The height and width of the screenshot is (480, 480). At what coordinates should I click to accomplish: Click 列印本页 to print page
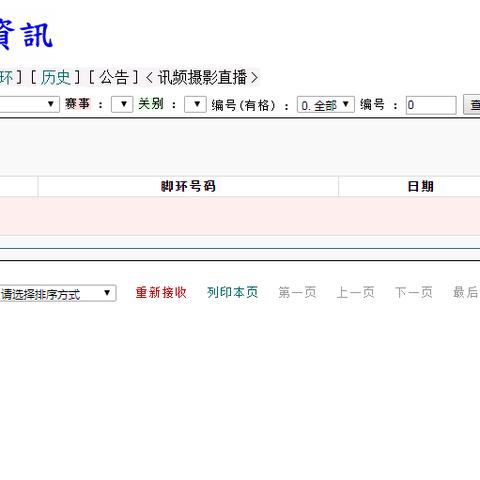[x=233, y=293]
